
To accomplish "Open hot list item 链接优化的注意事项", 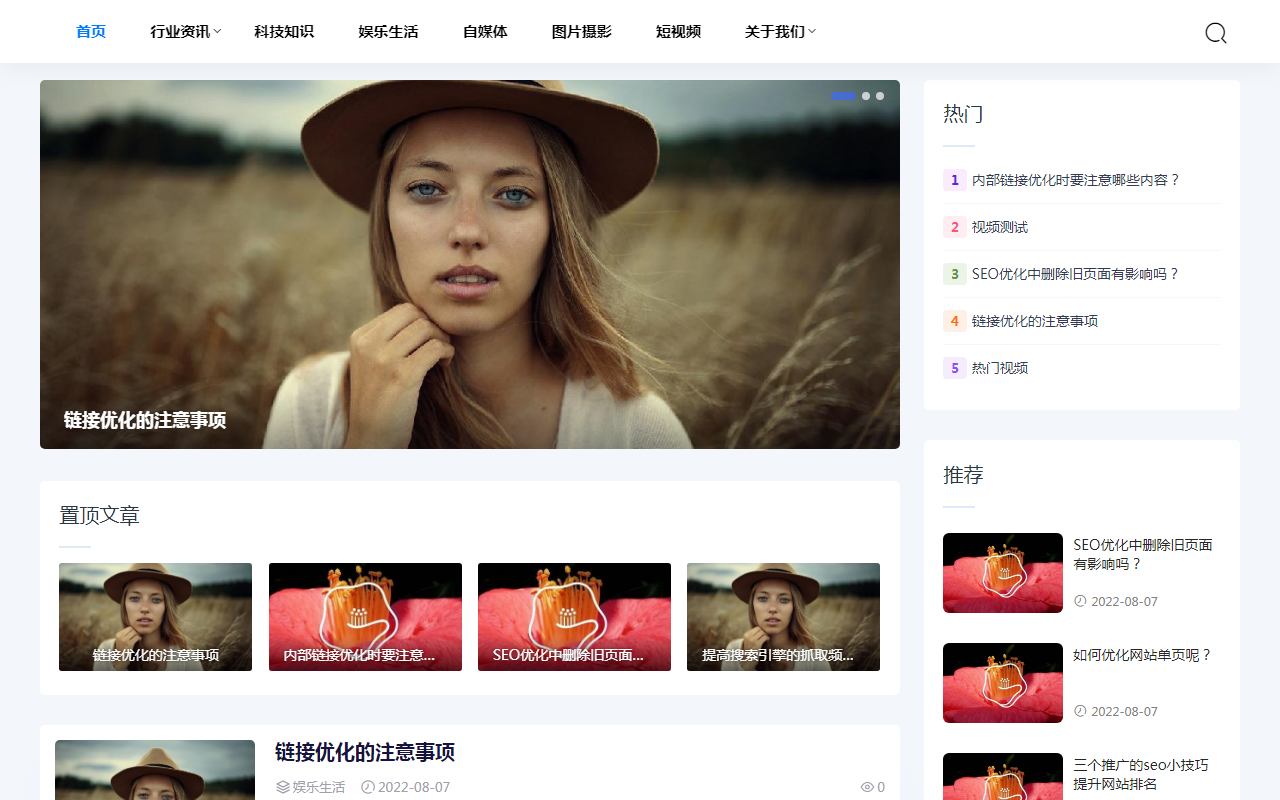I will coord(1035,321).
